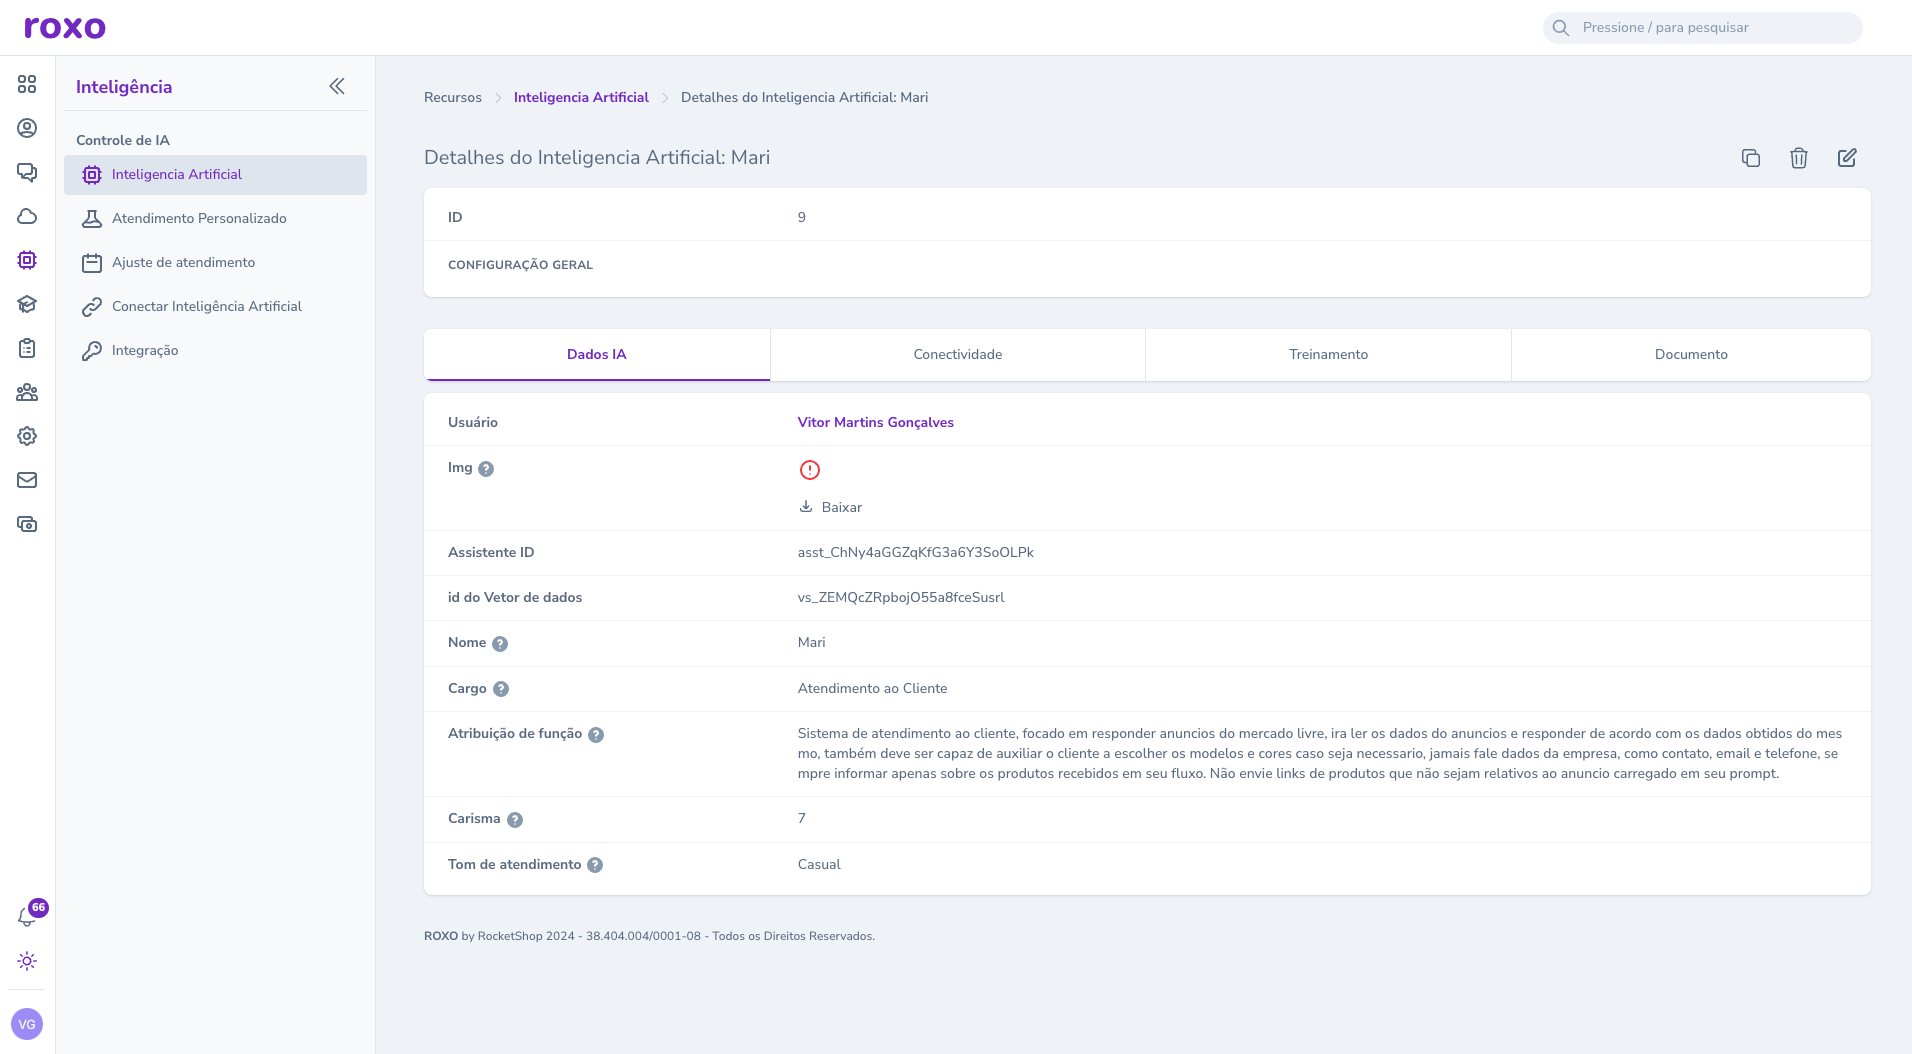The image size is (1912, 1054).
Task: Switch to the Dados IA tab
Action: point(597,355)
